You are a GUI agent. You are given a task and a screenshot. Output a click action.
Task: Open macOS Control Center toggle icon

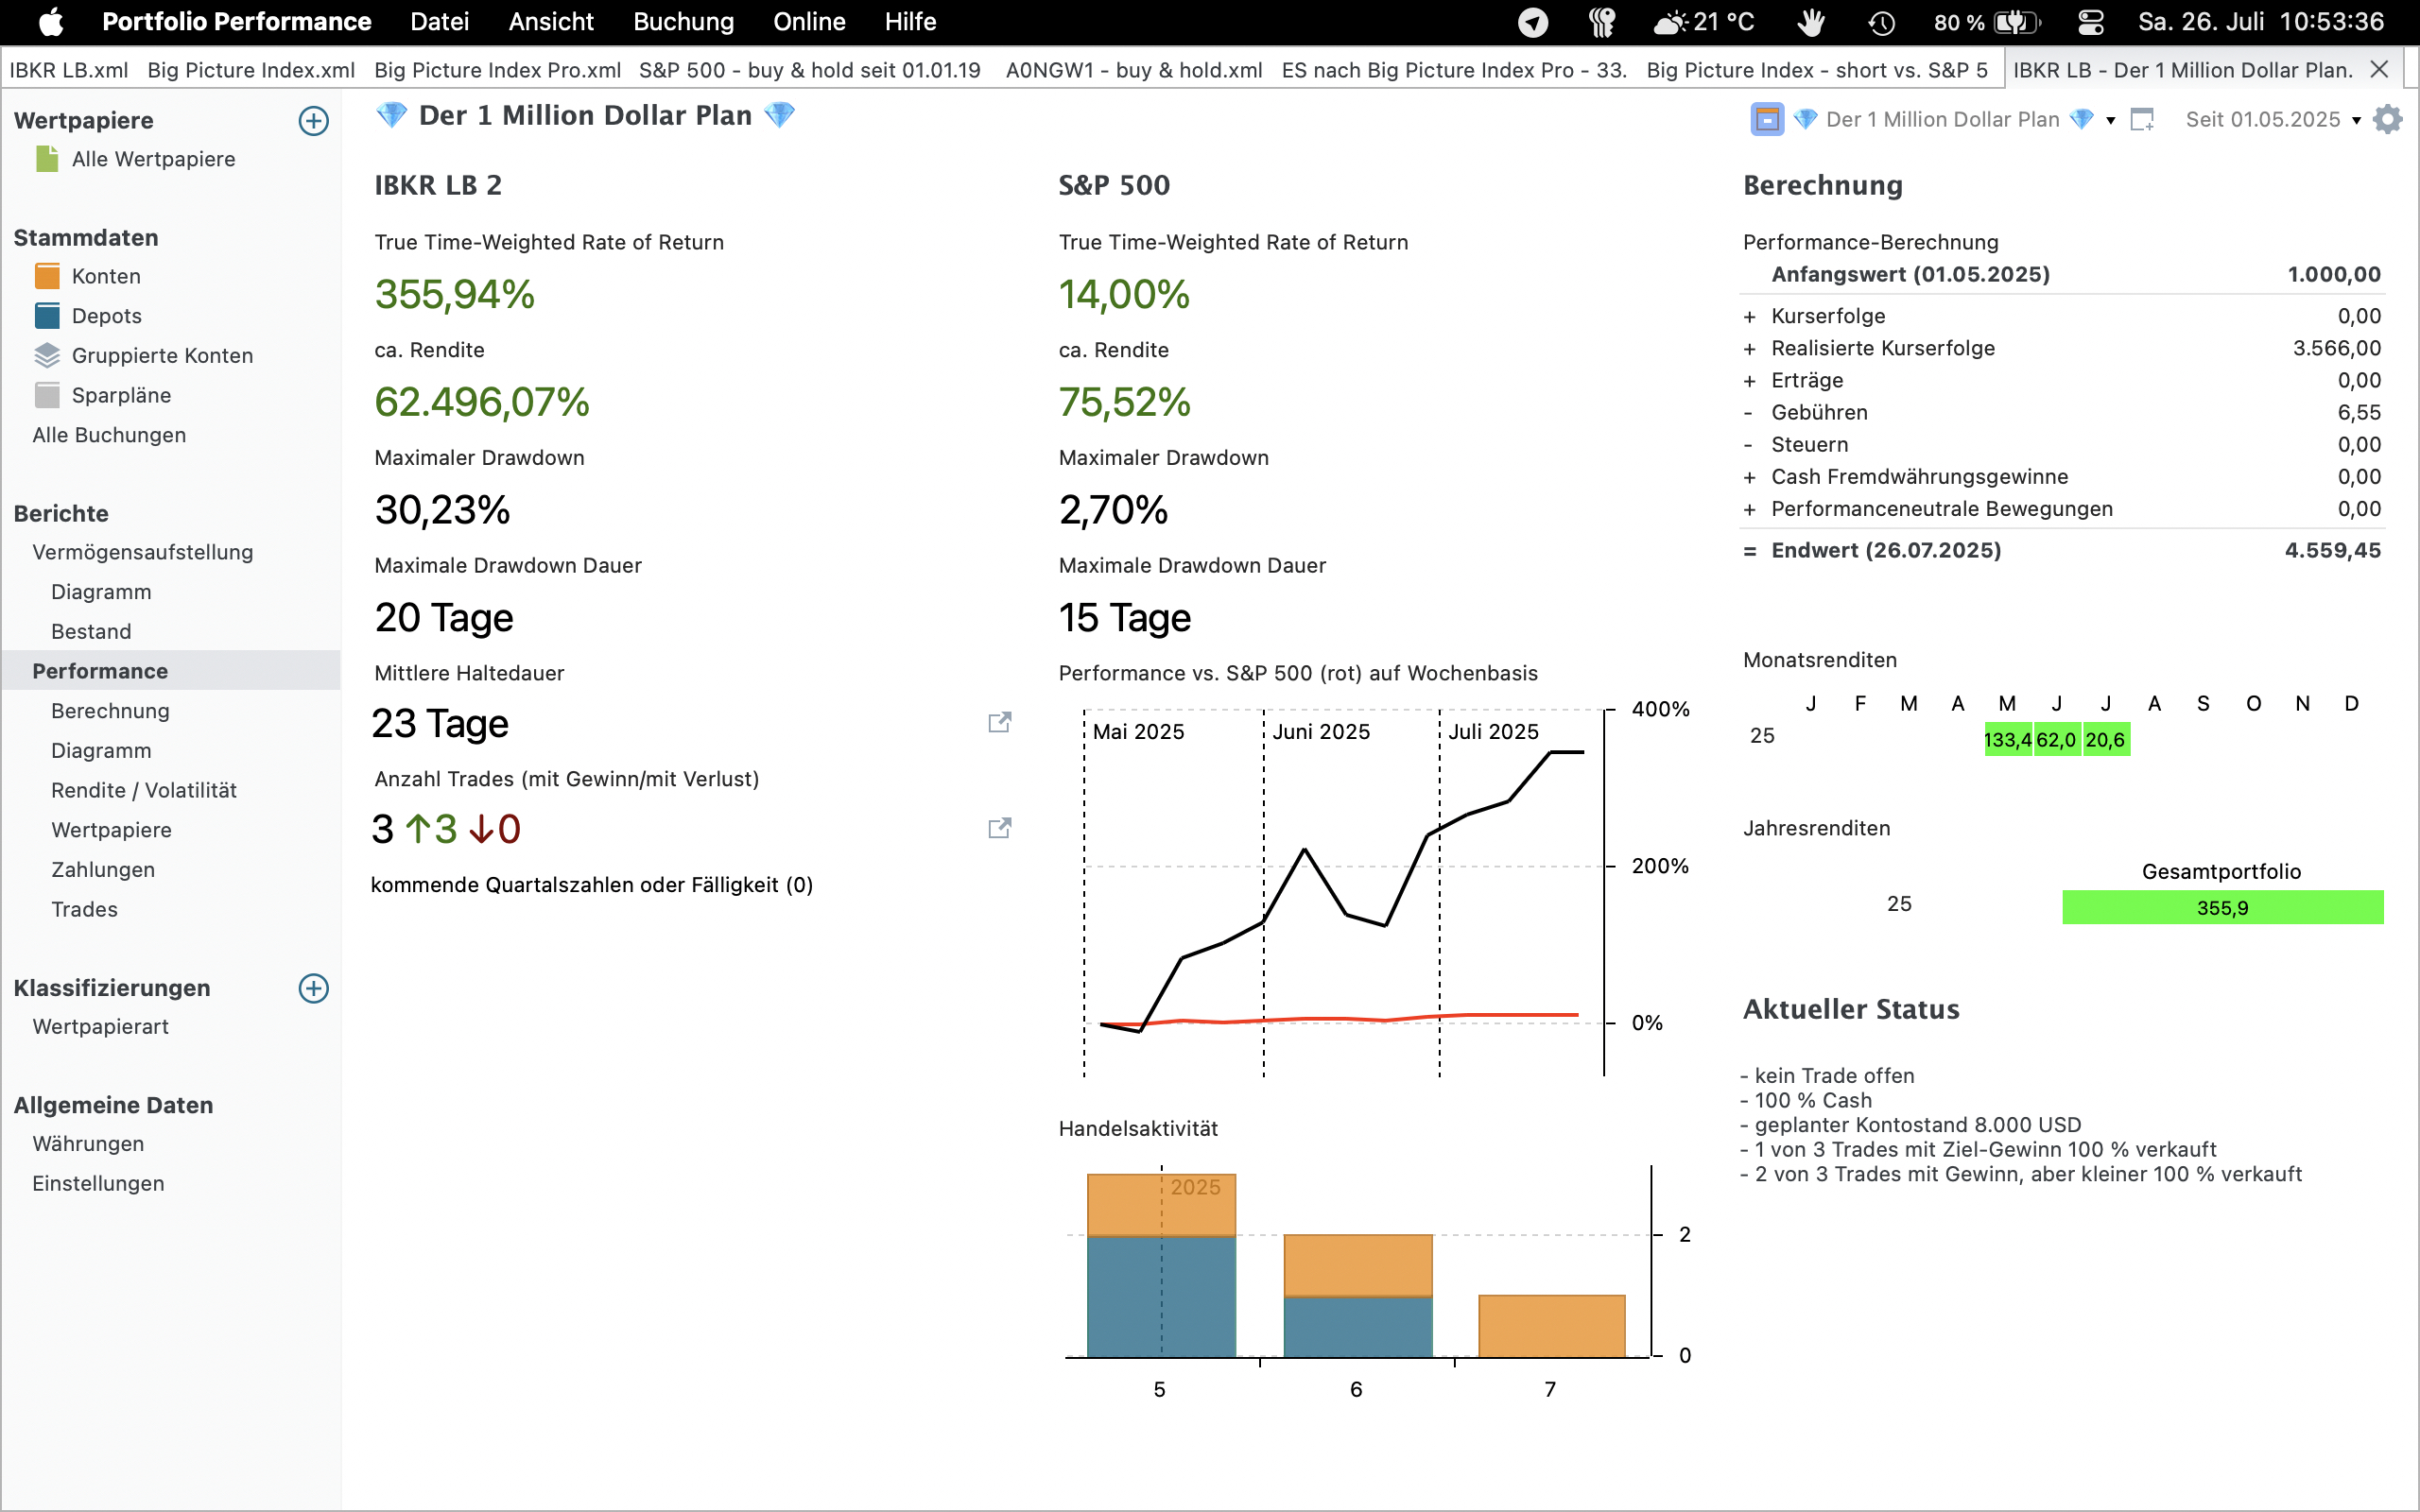2090,22
